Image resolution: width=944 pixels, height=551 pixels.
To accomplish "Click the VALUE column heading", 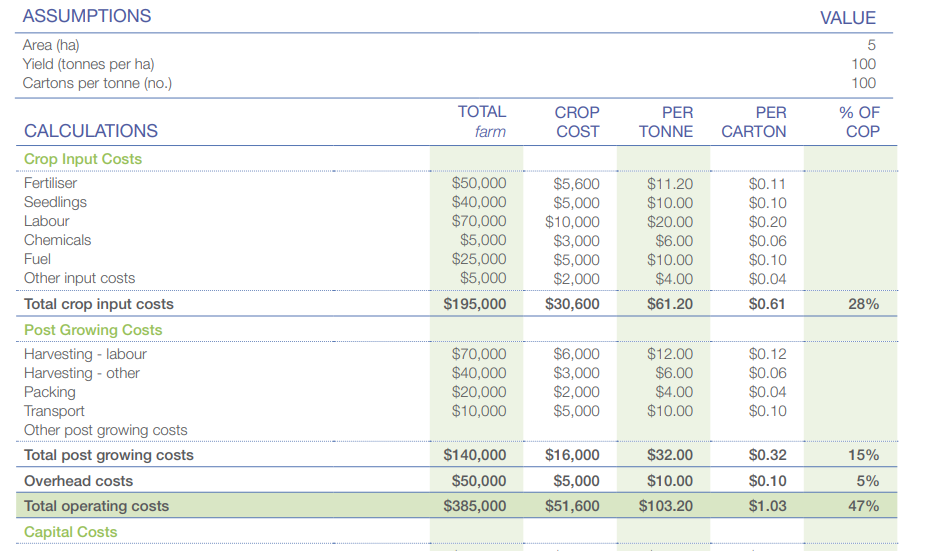I will coord(848,17).
